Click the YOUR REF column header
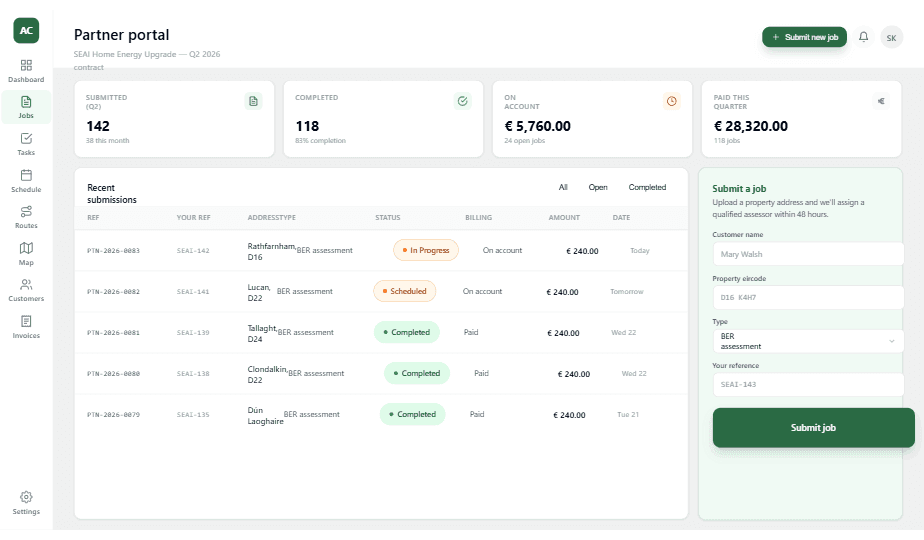Image resolution: width=924 pixels, height=540 pixels. (x=193, y=218)
